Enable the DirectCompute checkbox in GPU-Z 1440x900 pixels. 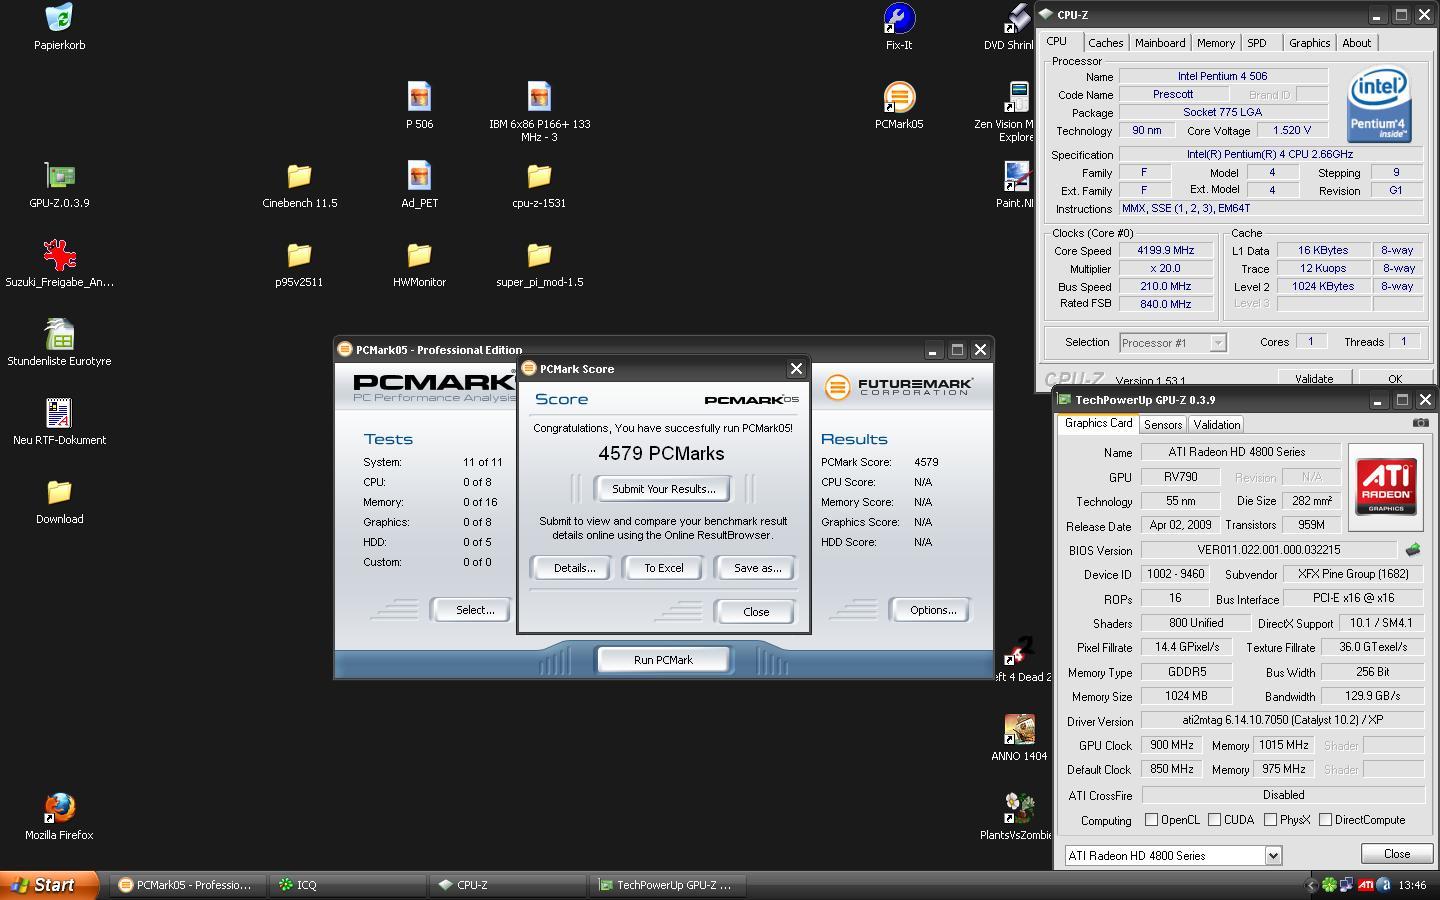1325,820
